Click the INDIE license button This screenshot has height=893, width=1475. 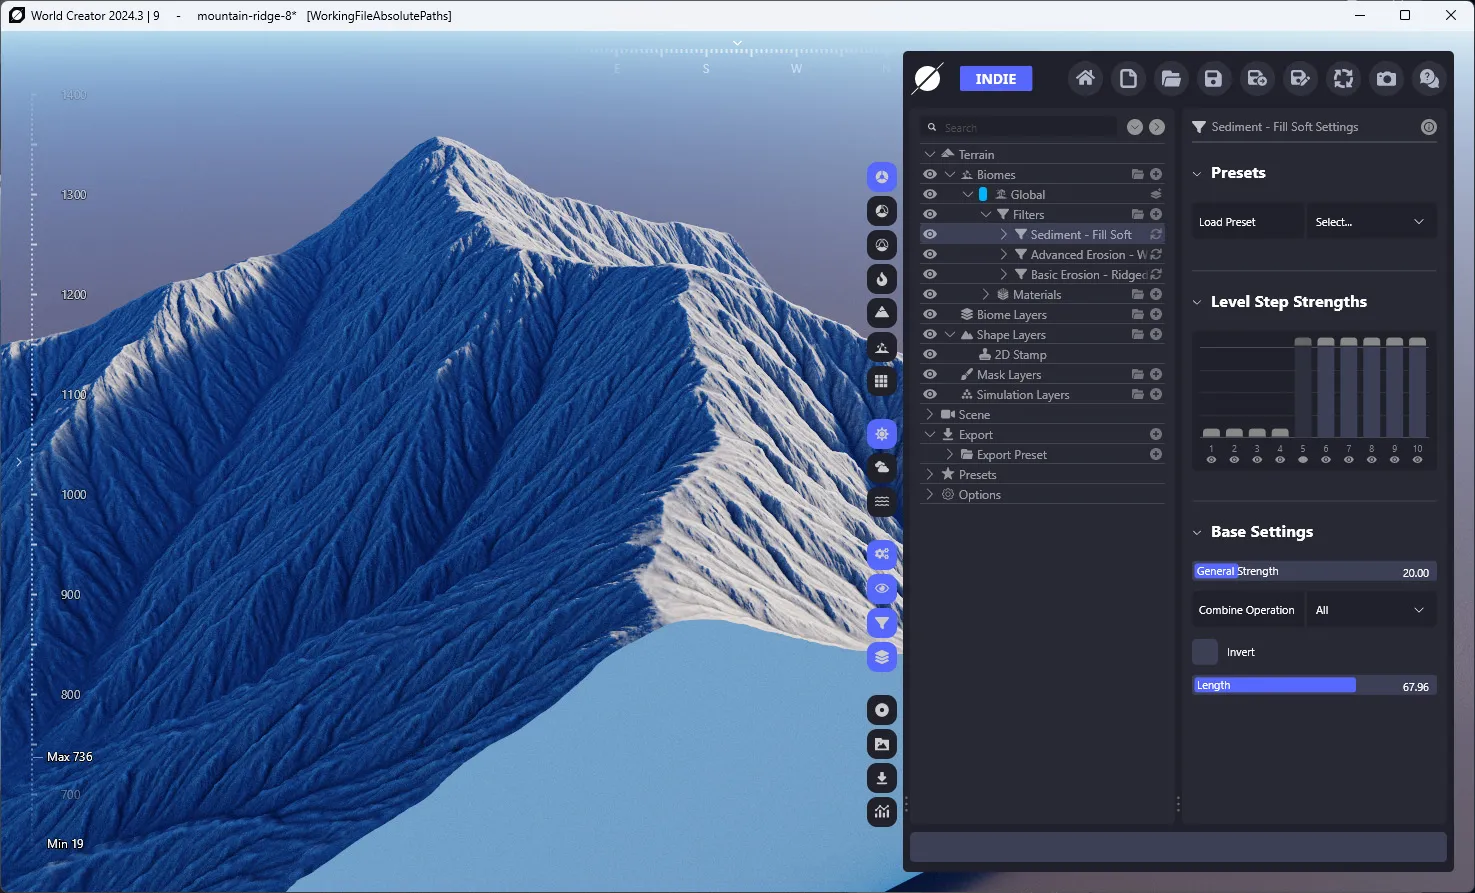[x=996, y=79]
